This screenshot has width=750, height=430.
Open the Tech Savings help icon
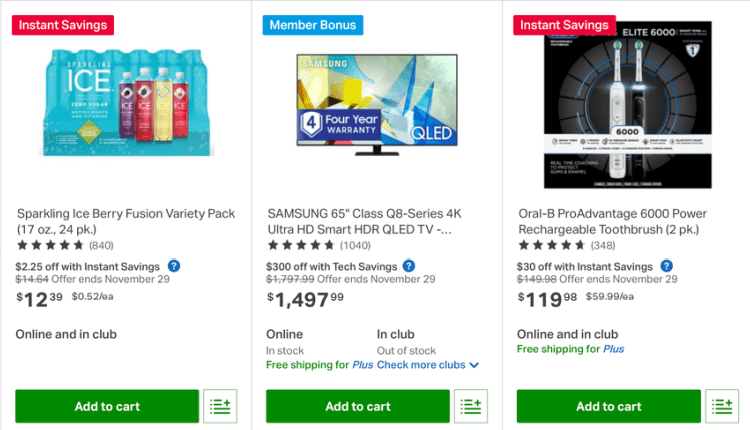coord(408,266)
